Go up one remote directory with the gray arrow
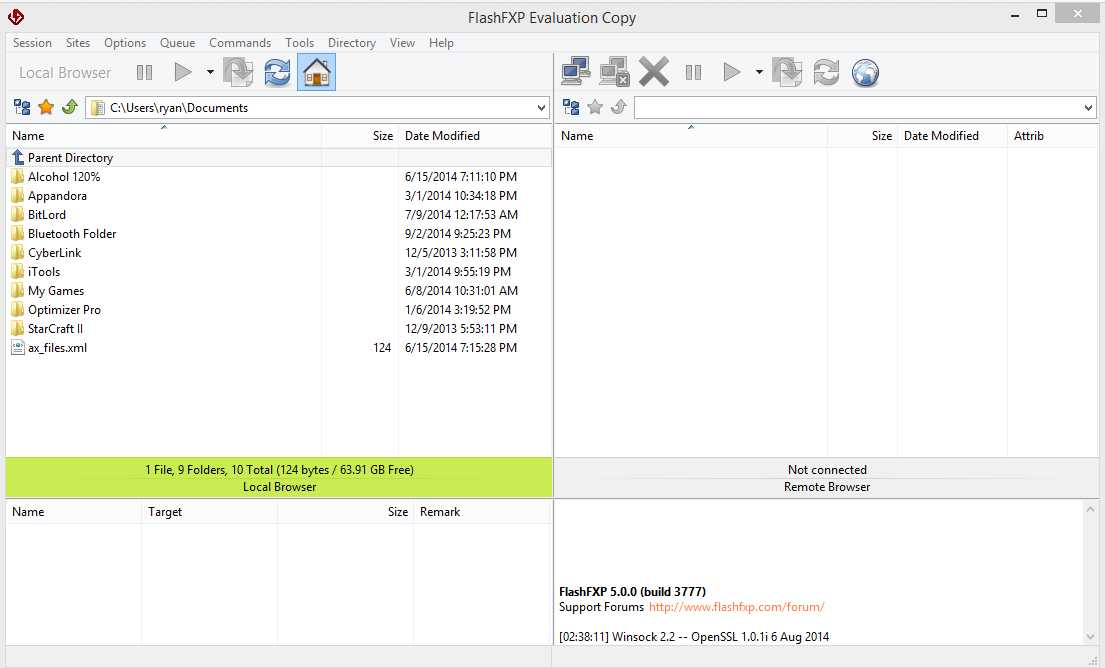This screenshot has height=668, width=1105. pos(618,107)
